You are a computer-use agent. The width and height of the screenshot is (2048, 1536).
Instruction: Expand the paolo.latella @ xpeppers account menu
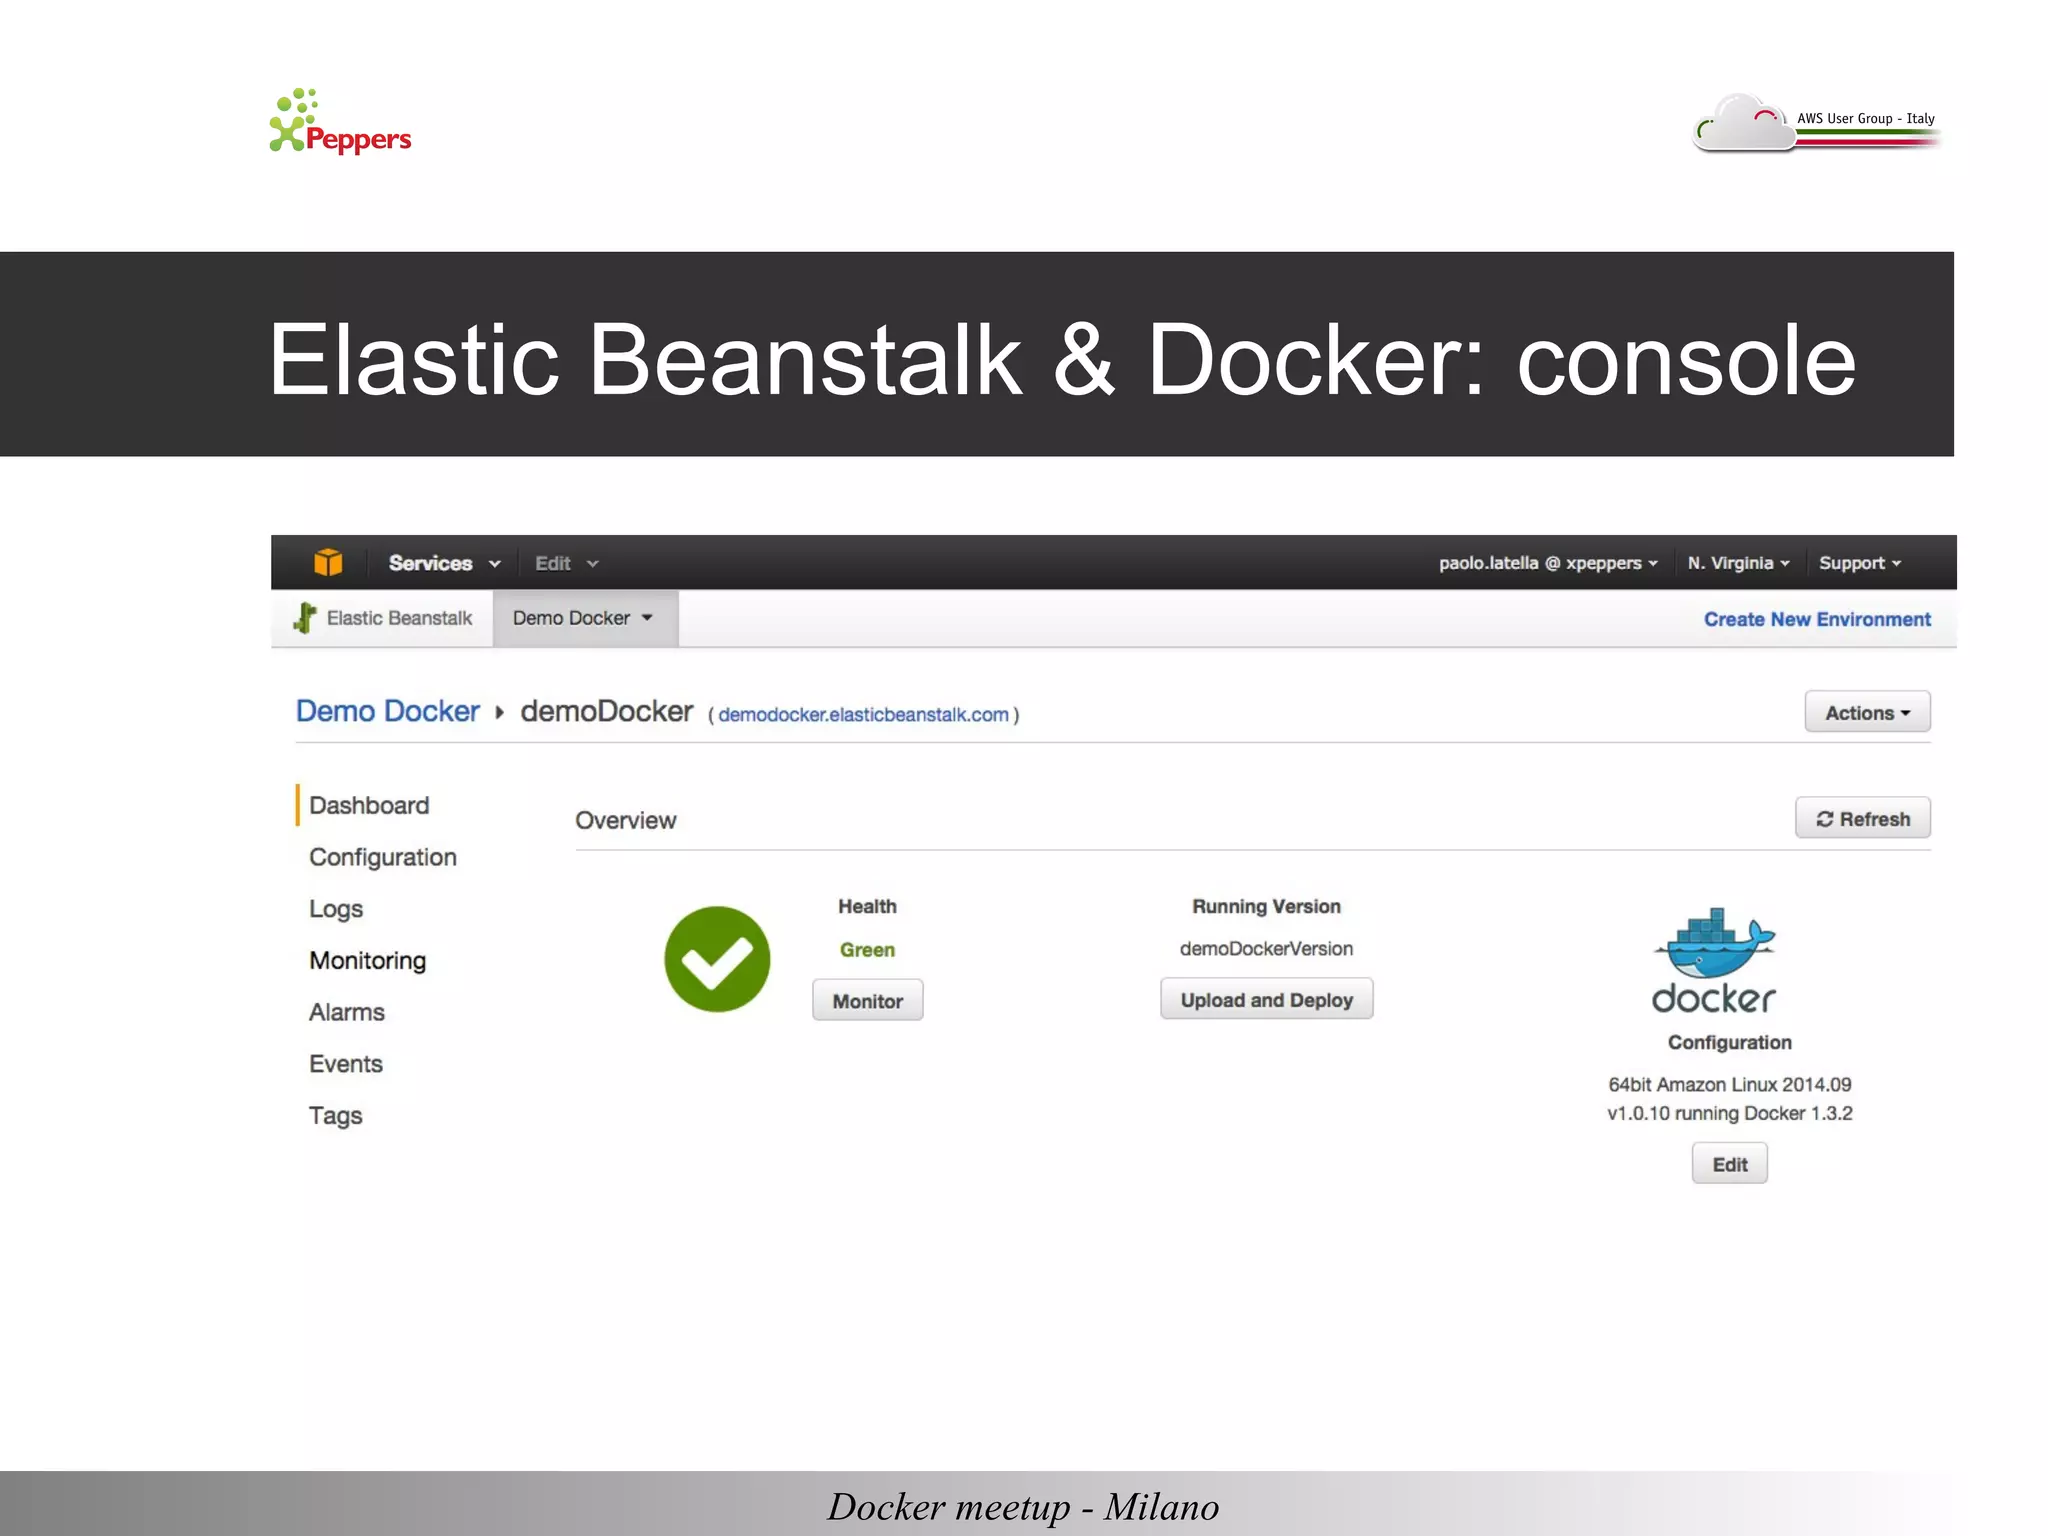pyautogui.click(x=1548, y=563)
